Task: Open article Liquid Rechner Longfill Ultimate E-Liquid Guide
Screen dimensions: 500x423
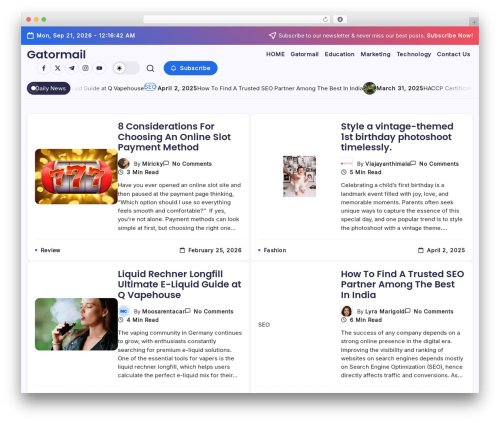Action: 179,284
